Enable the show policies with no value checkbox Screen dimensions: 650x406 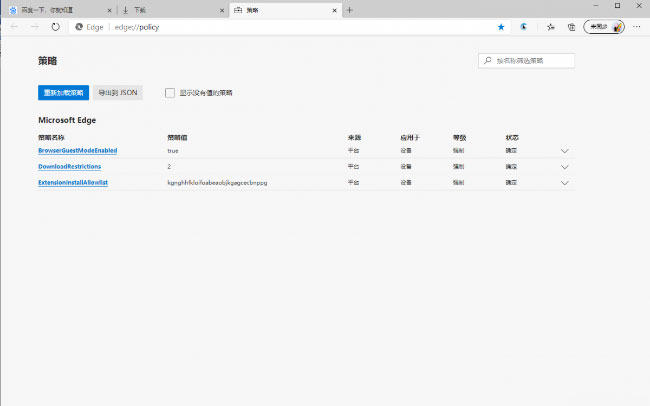pyautogui.click(x=170, y=93)
